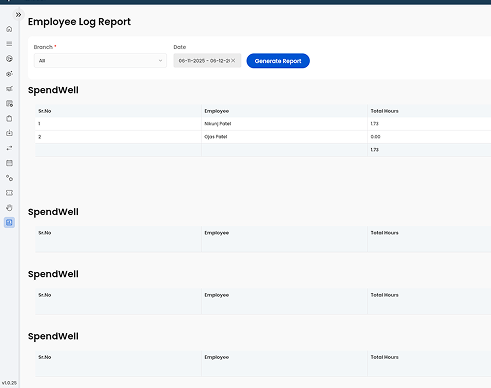Click the plain calendar icon in sidebar
This screenshot has width=491, height=388.
point(9,163)
